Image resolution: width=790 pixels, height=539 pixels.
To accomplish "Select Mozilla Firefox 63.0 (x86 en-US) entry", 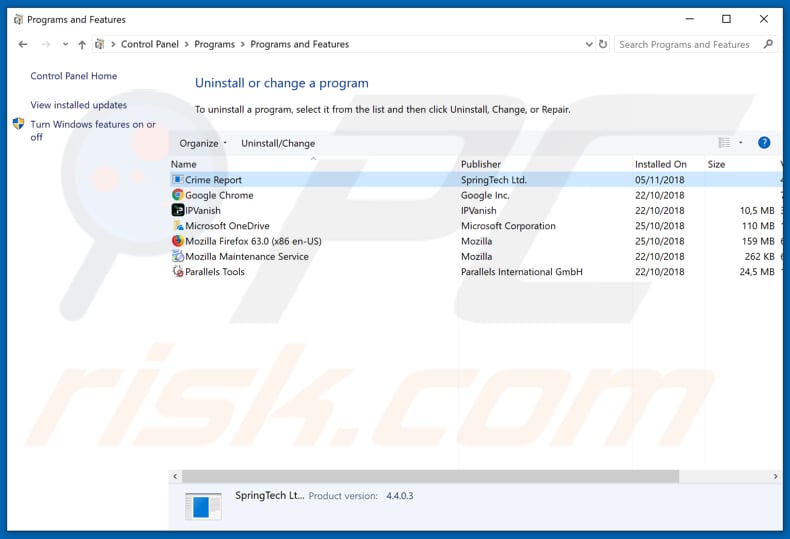I will click(253, 241).
